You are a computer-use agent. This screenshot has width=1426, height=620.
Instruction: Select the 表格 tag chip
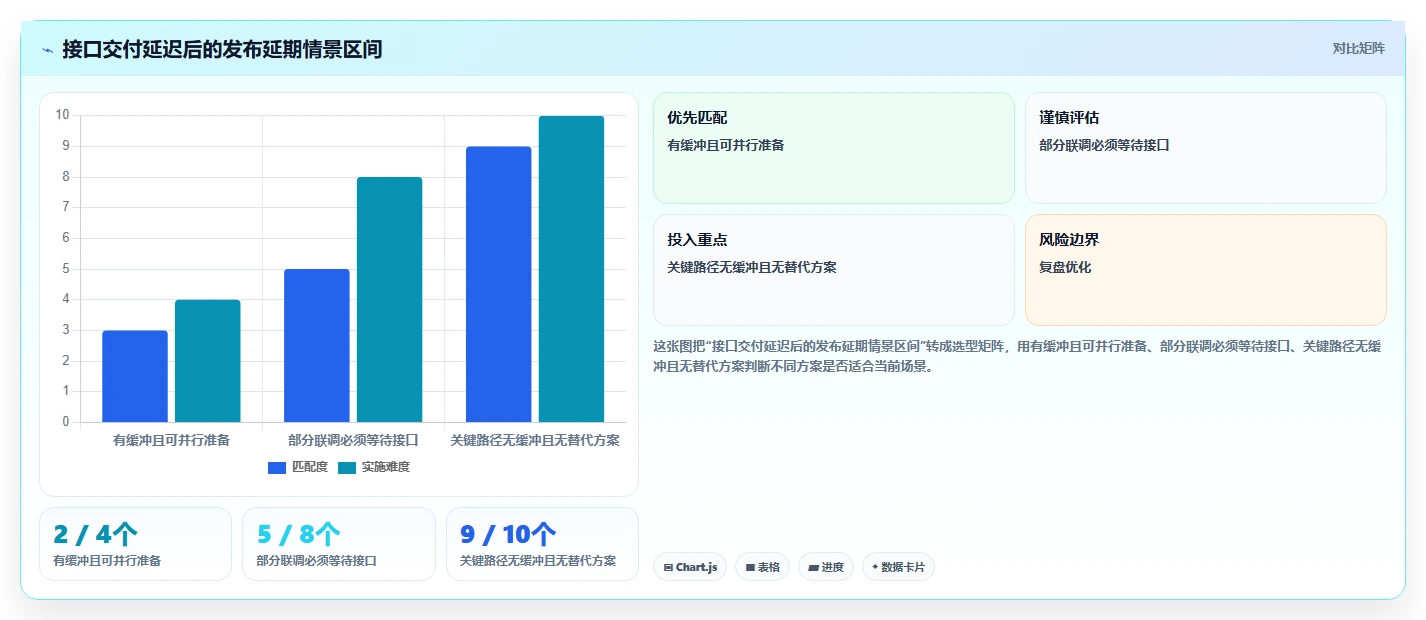click(762, 567)
